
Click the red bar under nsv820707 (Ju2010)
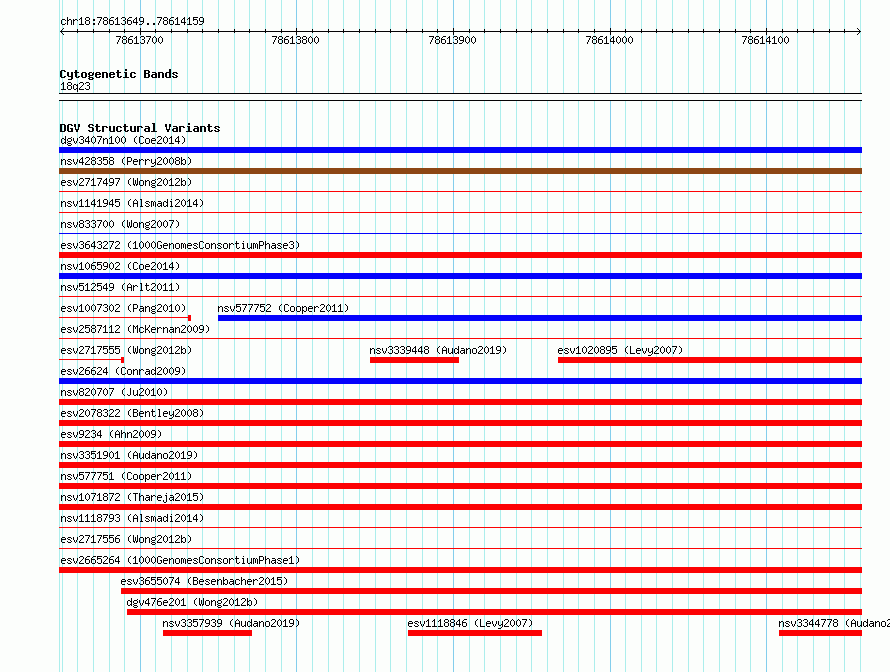[x=460, y=402]
